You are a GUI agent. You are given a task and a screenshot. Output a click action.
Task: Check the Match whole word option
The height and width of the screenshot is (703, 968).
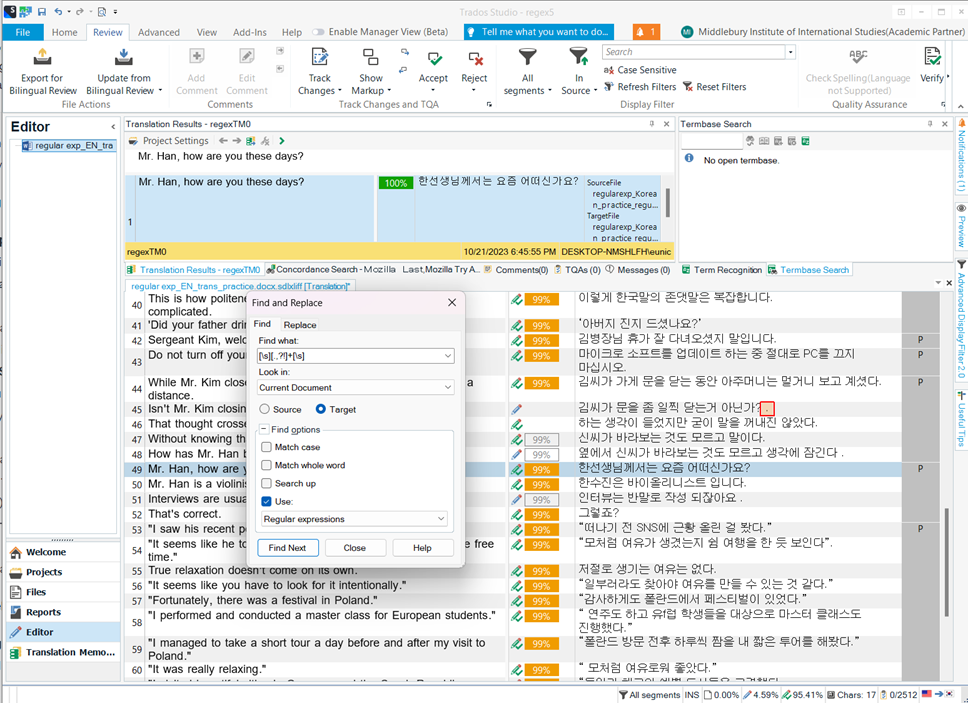coord(266,465)
